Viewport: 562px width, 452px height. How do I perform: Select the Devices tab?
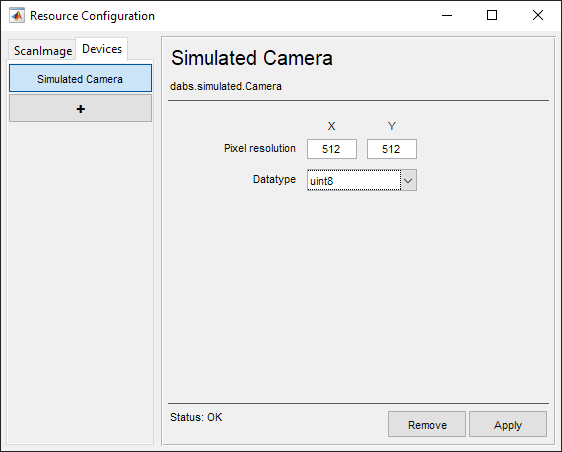coord(102,49)
